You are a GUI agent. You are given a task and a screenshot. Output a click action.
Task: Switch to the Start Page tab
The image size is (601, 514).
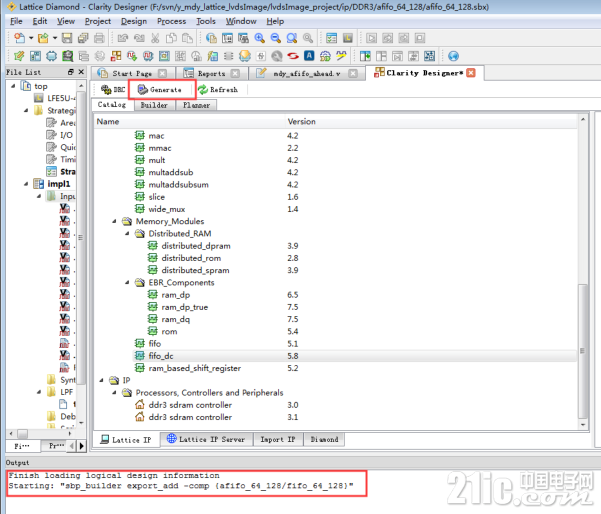pyautogui.click(x=132, y=73)
